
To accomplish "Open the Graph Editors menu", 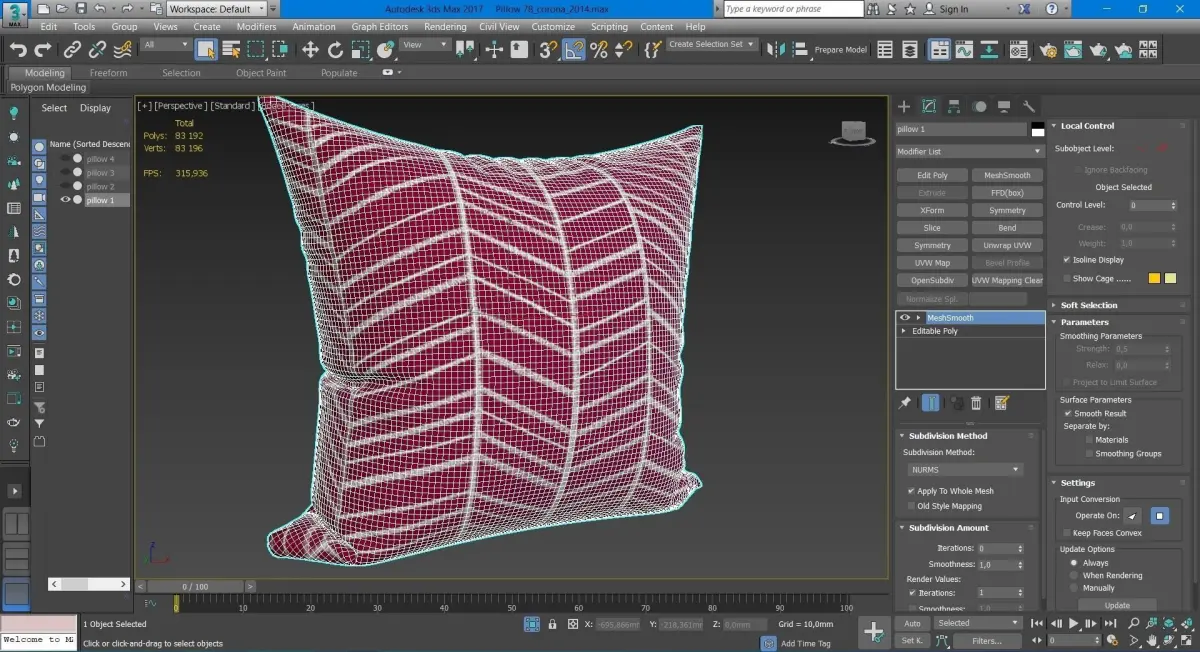I will click(380, 27).
